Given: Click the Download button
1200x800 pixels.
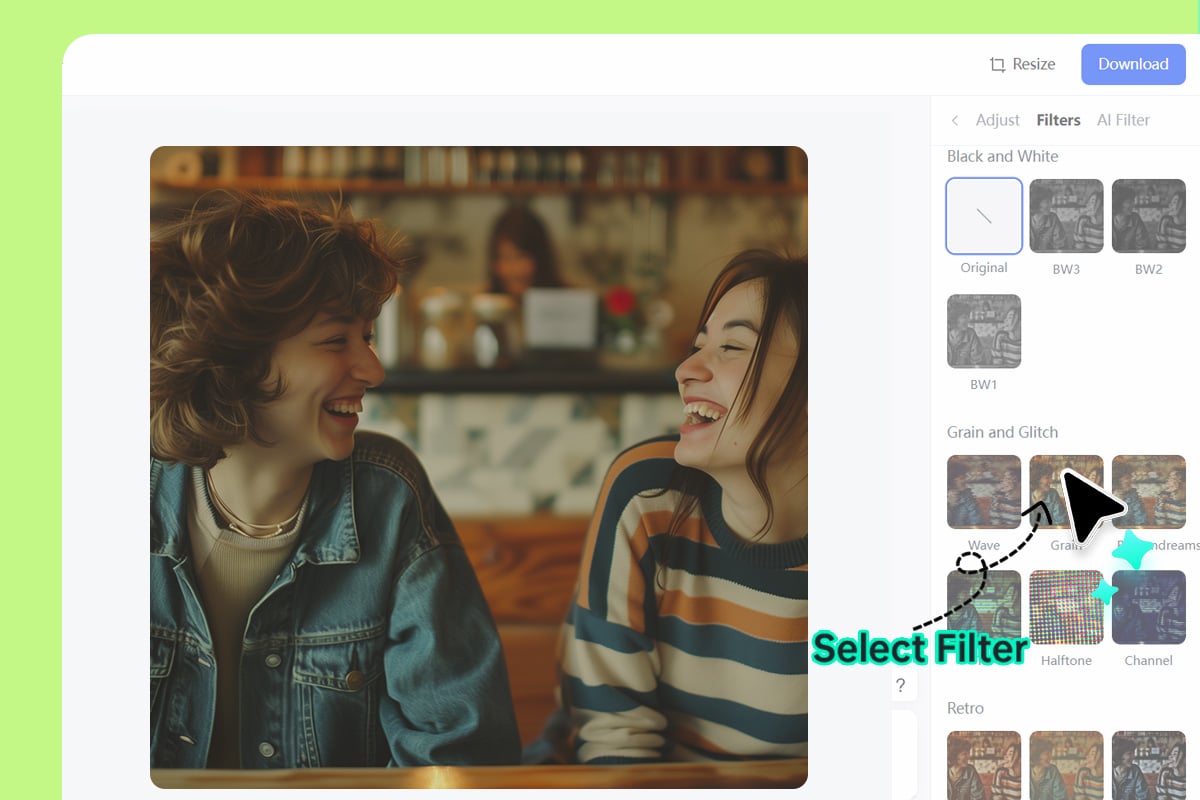Looking at the screenshot, I should point(1133,64).
